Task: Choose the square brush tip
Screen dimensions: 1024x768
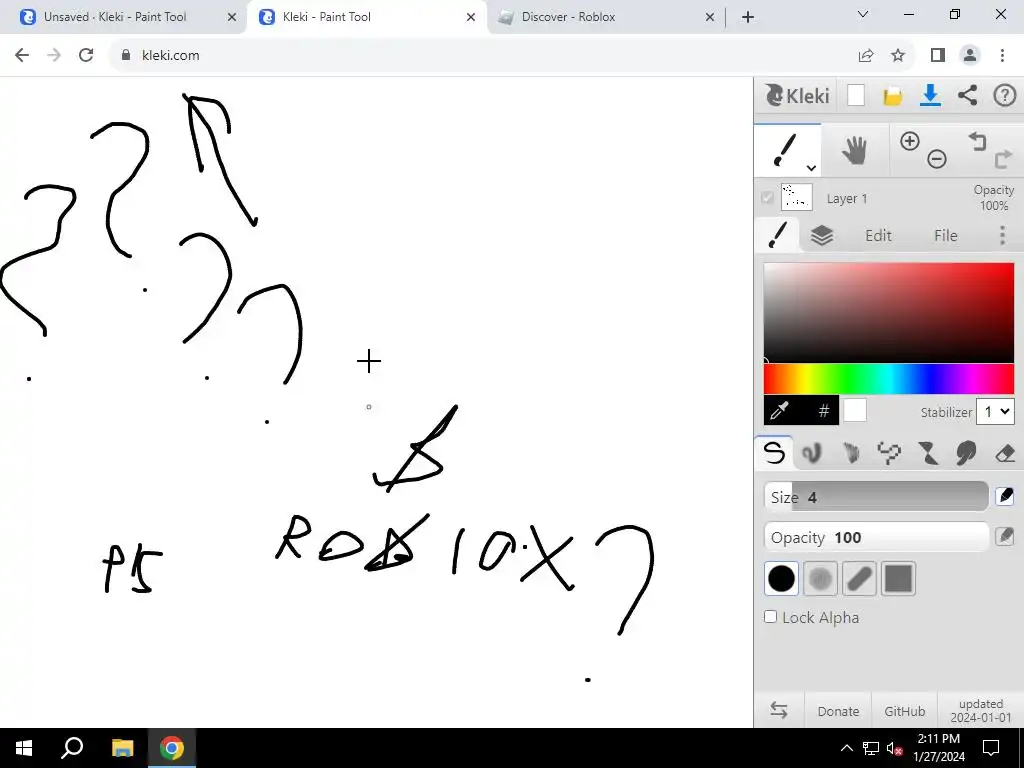Action: tap(898, 578)
